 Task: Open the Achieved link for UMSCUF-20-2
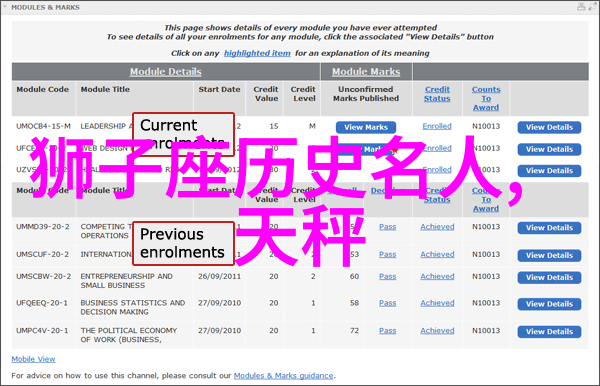(x=437, y=254)
